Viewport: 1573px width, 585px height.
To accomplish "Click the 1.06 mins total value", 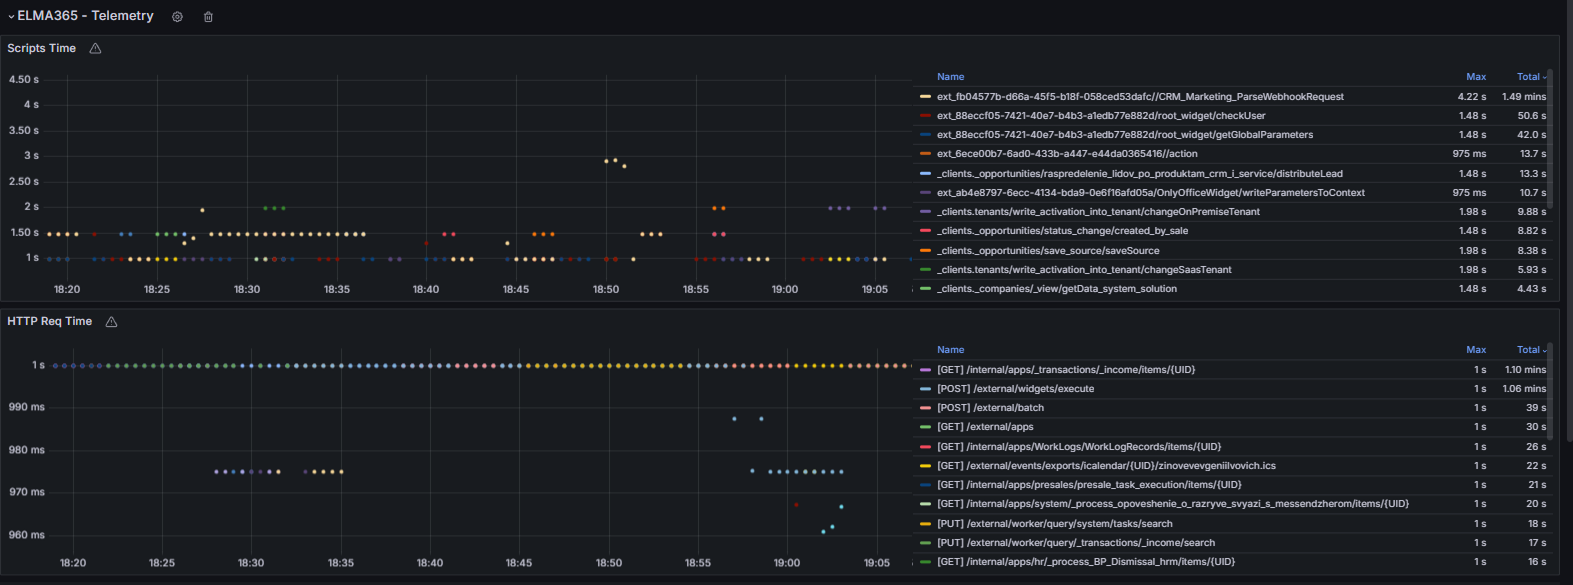I will click(1524, 389).
